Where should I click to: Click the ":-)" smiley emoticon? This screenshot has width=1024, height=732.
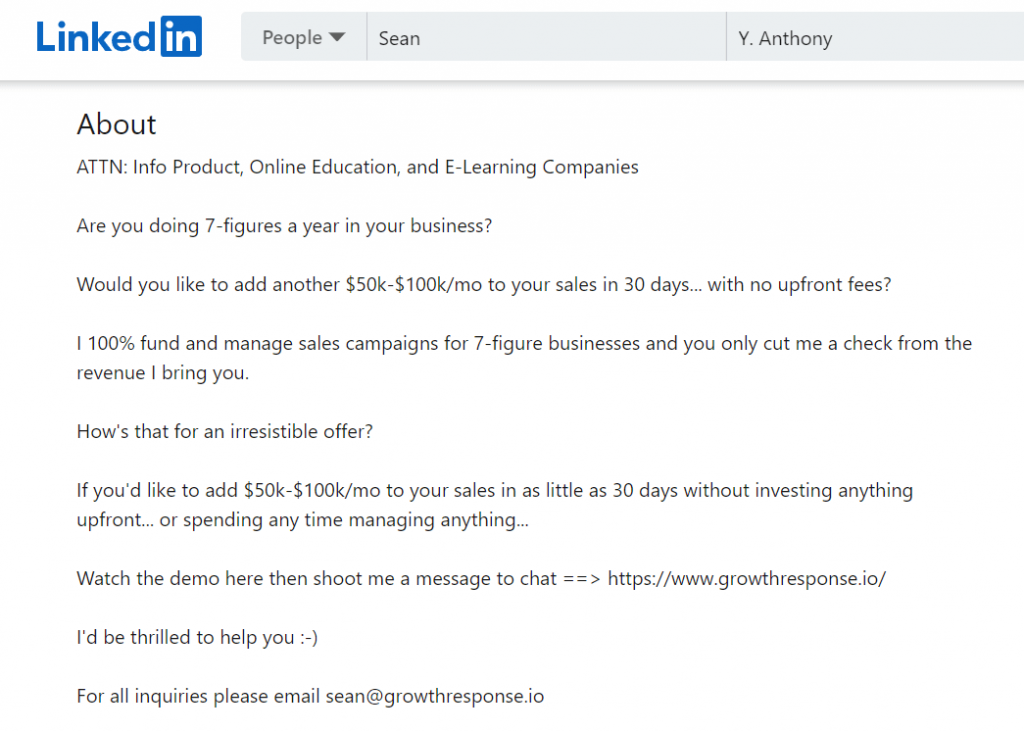pos(308,637)
